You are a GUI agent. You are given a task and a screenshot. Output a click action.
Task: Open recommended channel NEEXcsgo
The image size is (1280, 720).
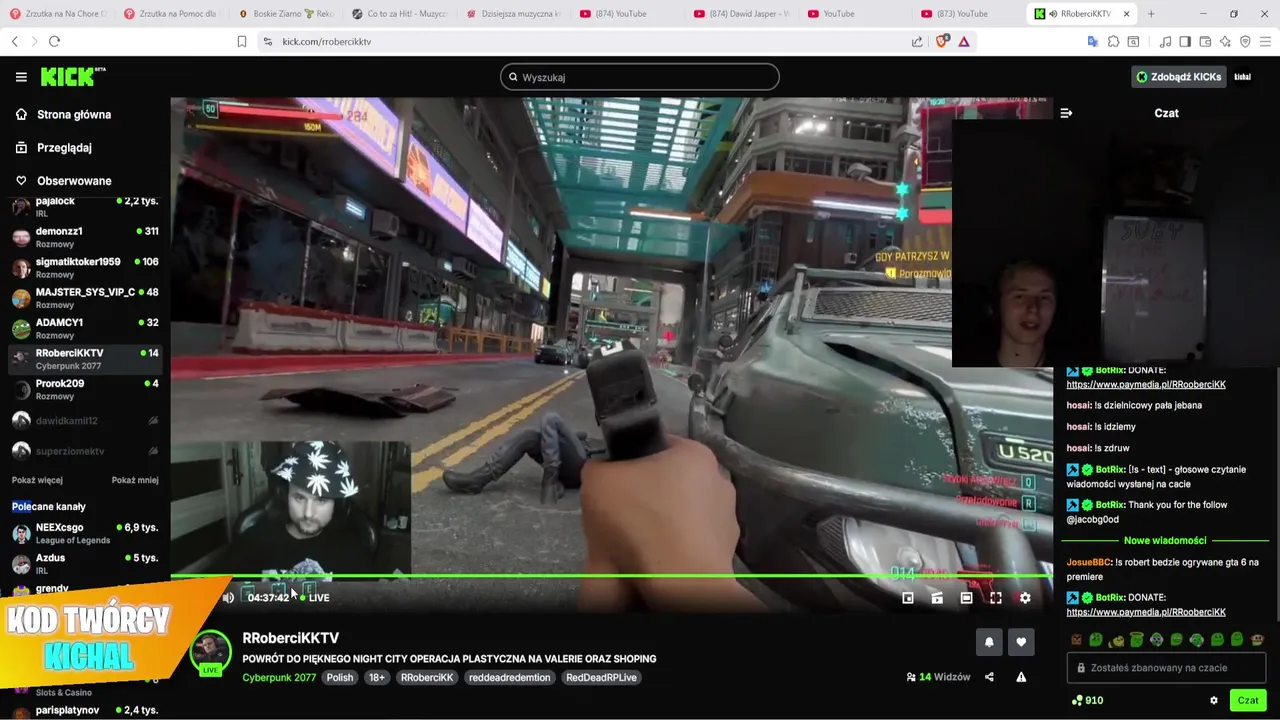85,533
